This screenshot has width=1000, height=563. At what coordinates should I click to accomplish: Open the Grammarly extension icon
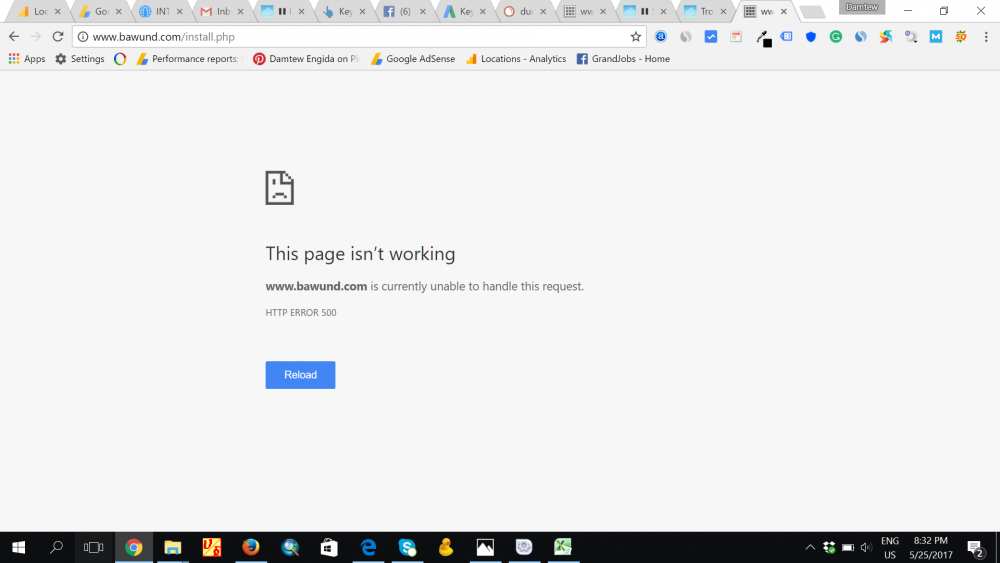[835, 37]
